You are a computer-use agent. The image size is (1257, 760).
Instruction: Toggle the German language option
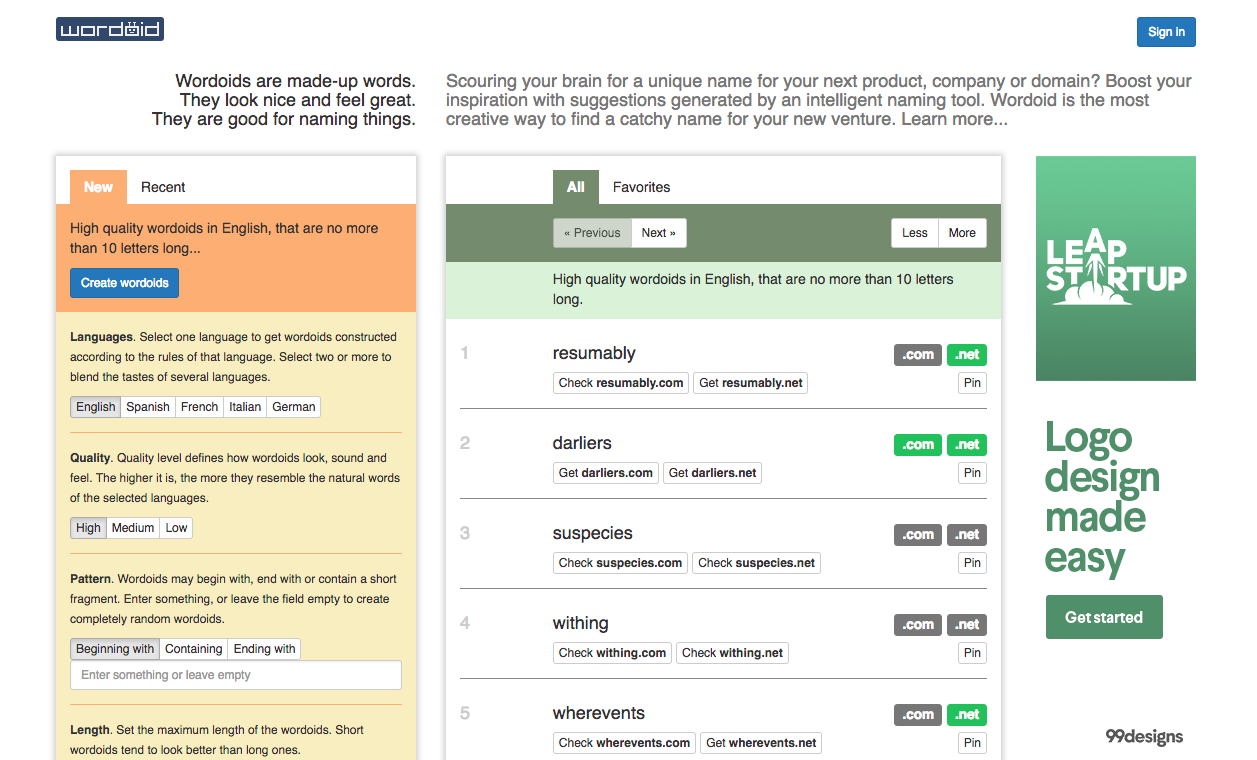293,407
